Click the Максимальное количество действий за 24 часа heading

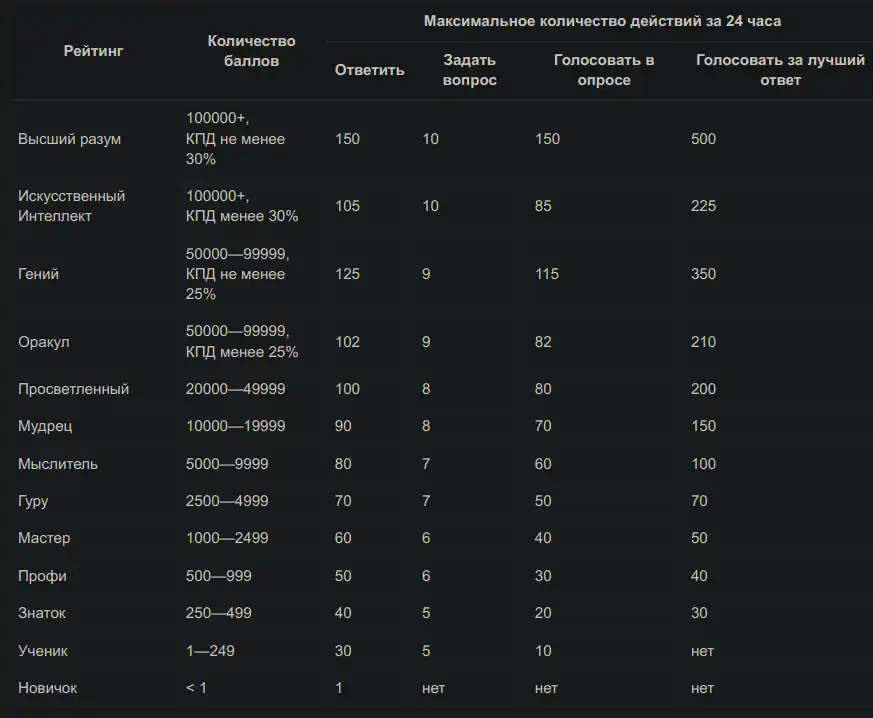point(602,21)
